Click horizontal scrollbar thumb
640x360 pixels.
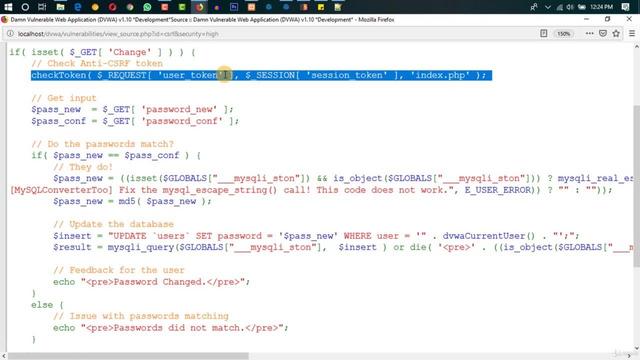coord(128,356)
